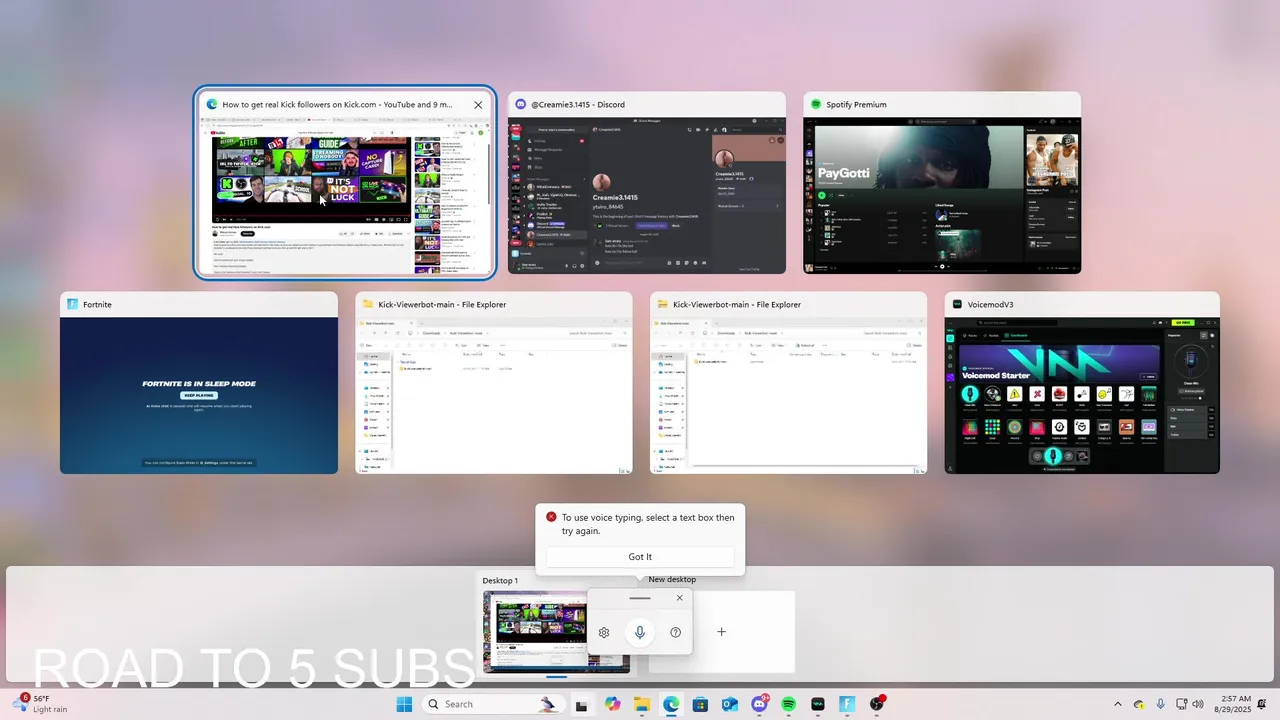Image resolution: width=1280 pixels, height=720 pixels.
Task: Open voice typing settings gear
Action: [604, 632]
